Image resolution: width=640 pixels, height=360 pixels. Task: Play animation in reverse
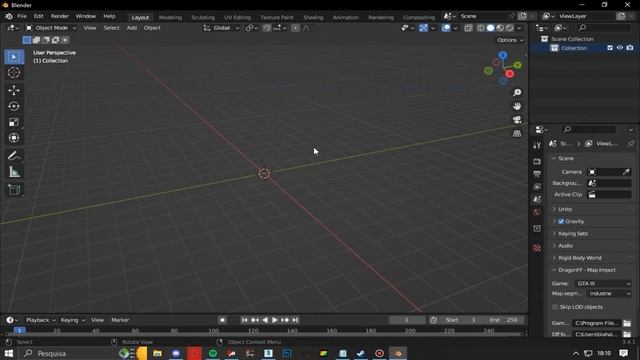point(265,320)
